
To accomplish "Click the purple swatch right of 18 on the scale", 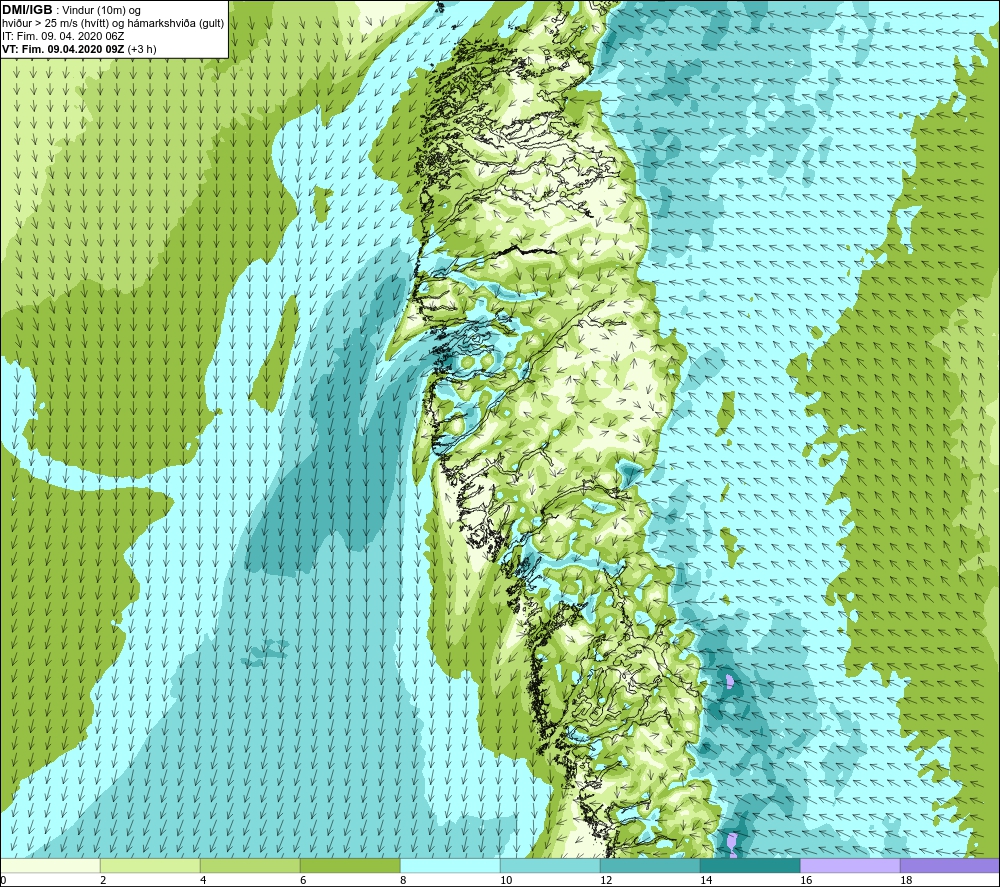I will click(x=950, y=865).
